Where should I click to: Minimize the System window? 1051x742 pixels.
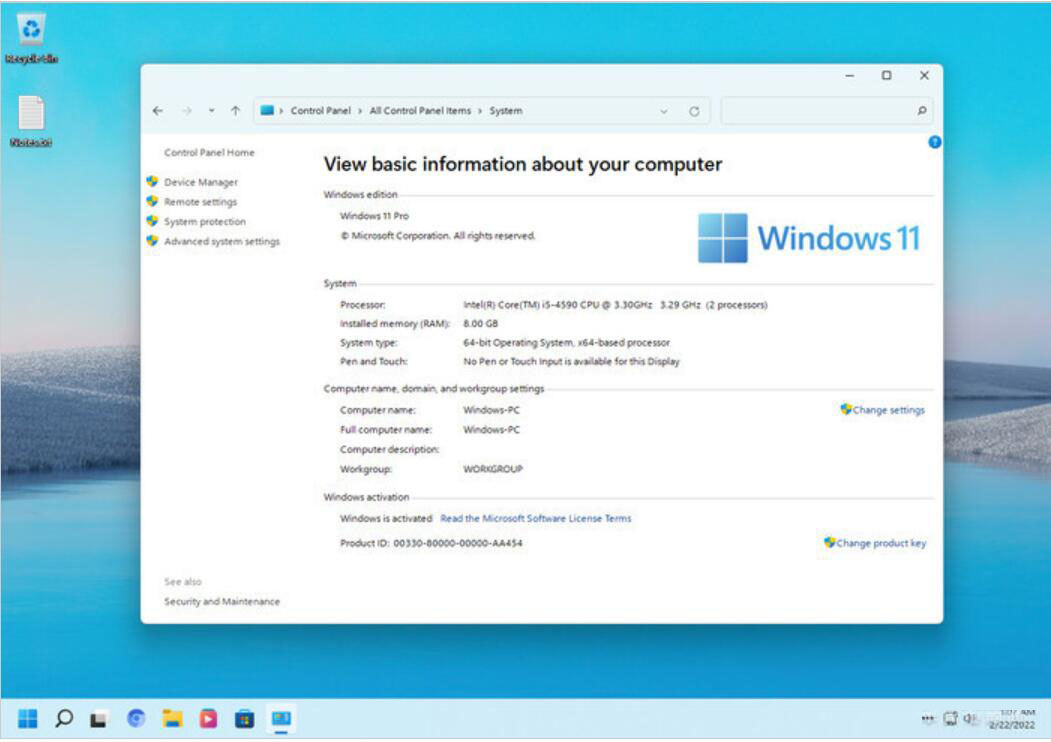click(849, 76)
